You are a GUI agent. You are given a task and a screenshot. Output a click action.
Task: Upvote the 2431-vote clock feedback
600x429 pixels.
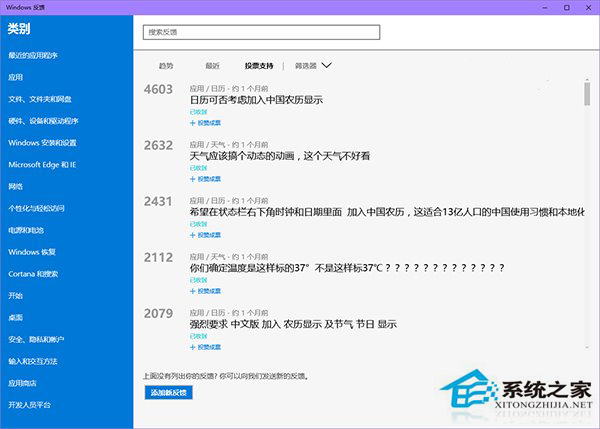pos(205,235)
